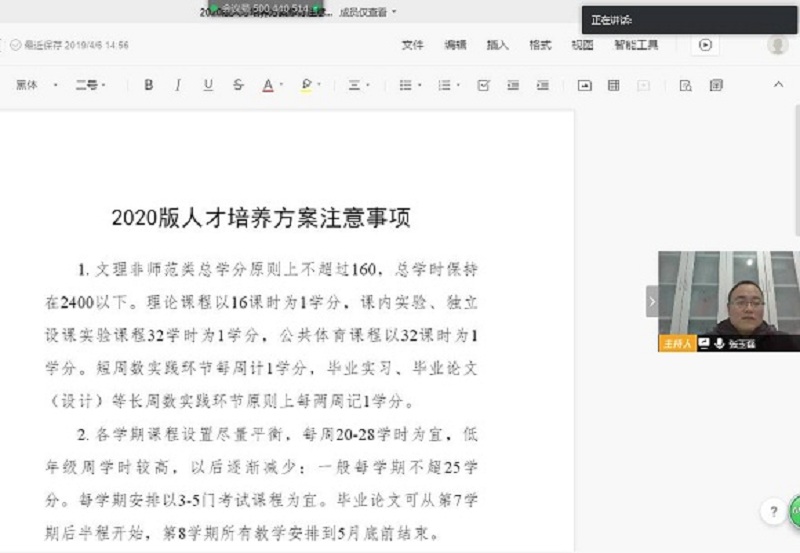Apply italic formatting to text
The width and height of the screenshot is (800, 553).
[178, 86]
